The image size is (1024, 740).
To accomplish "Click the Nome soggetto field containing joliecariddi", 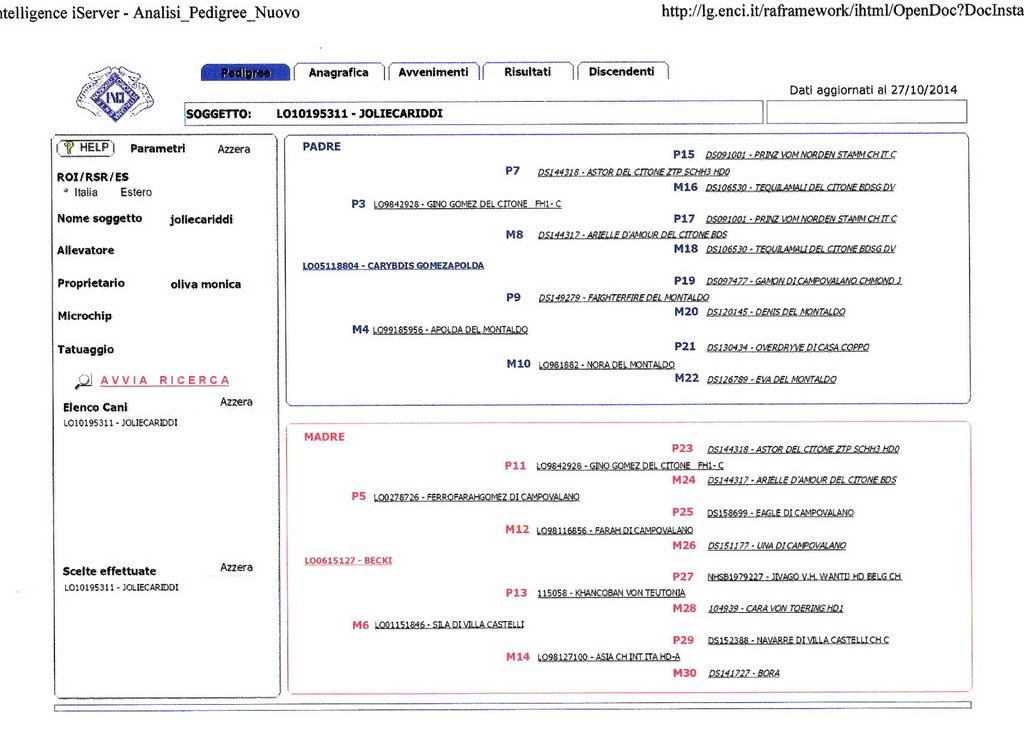I will (201, 219).
